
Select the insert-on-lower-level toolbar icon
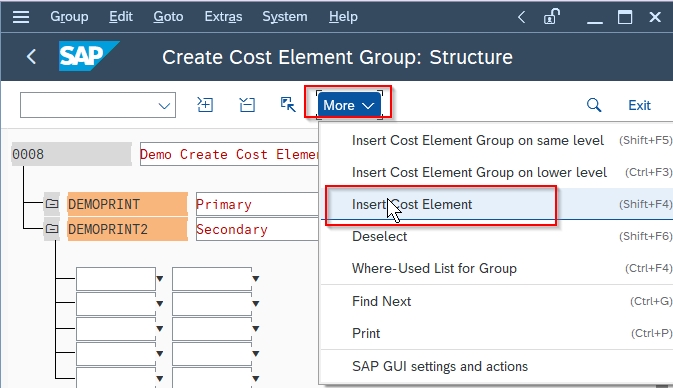(247, 105)
